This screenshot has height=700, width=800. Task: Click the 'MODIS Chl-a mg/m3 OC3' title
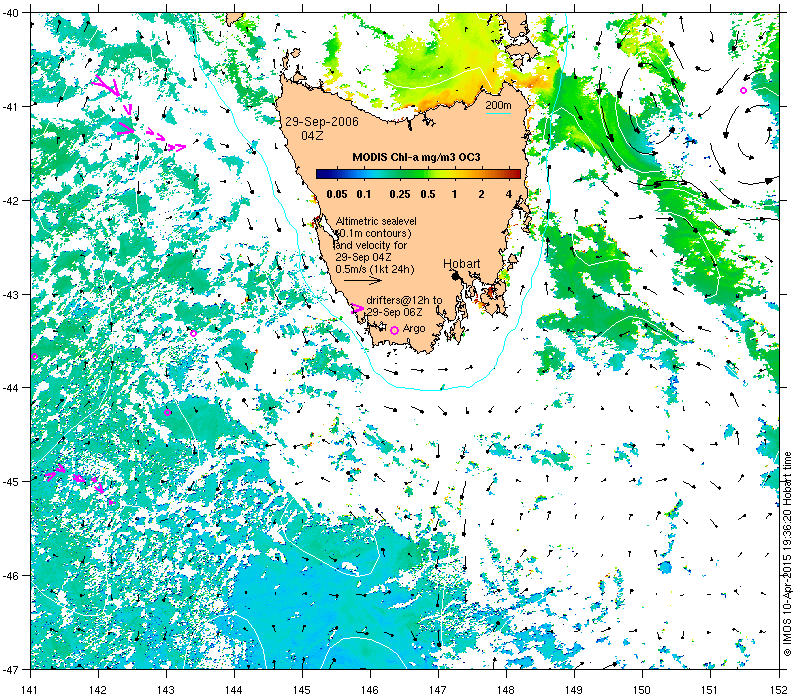[416, 157]
